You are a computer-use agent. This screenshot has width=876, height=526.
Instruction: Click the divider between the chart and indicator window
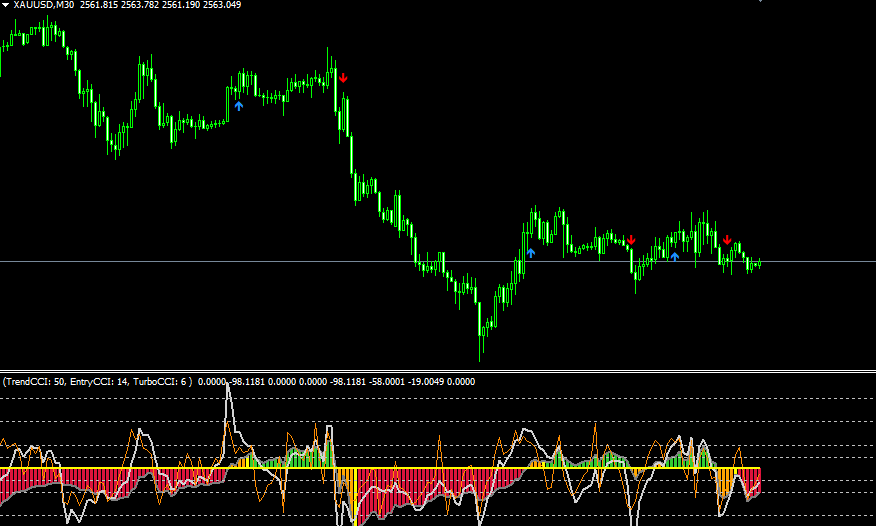pos(438,371)
